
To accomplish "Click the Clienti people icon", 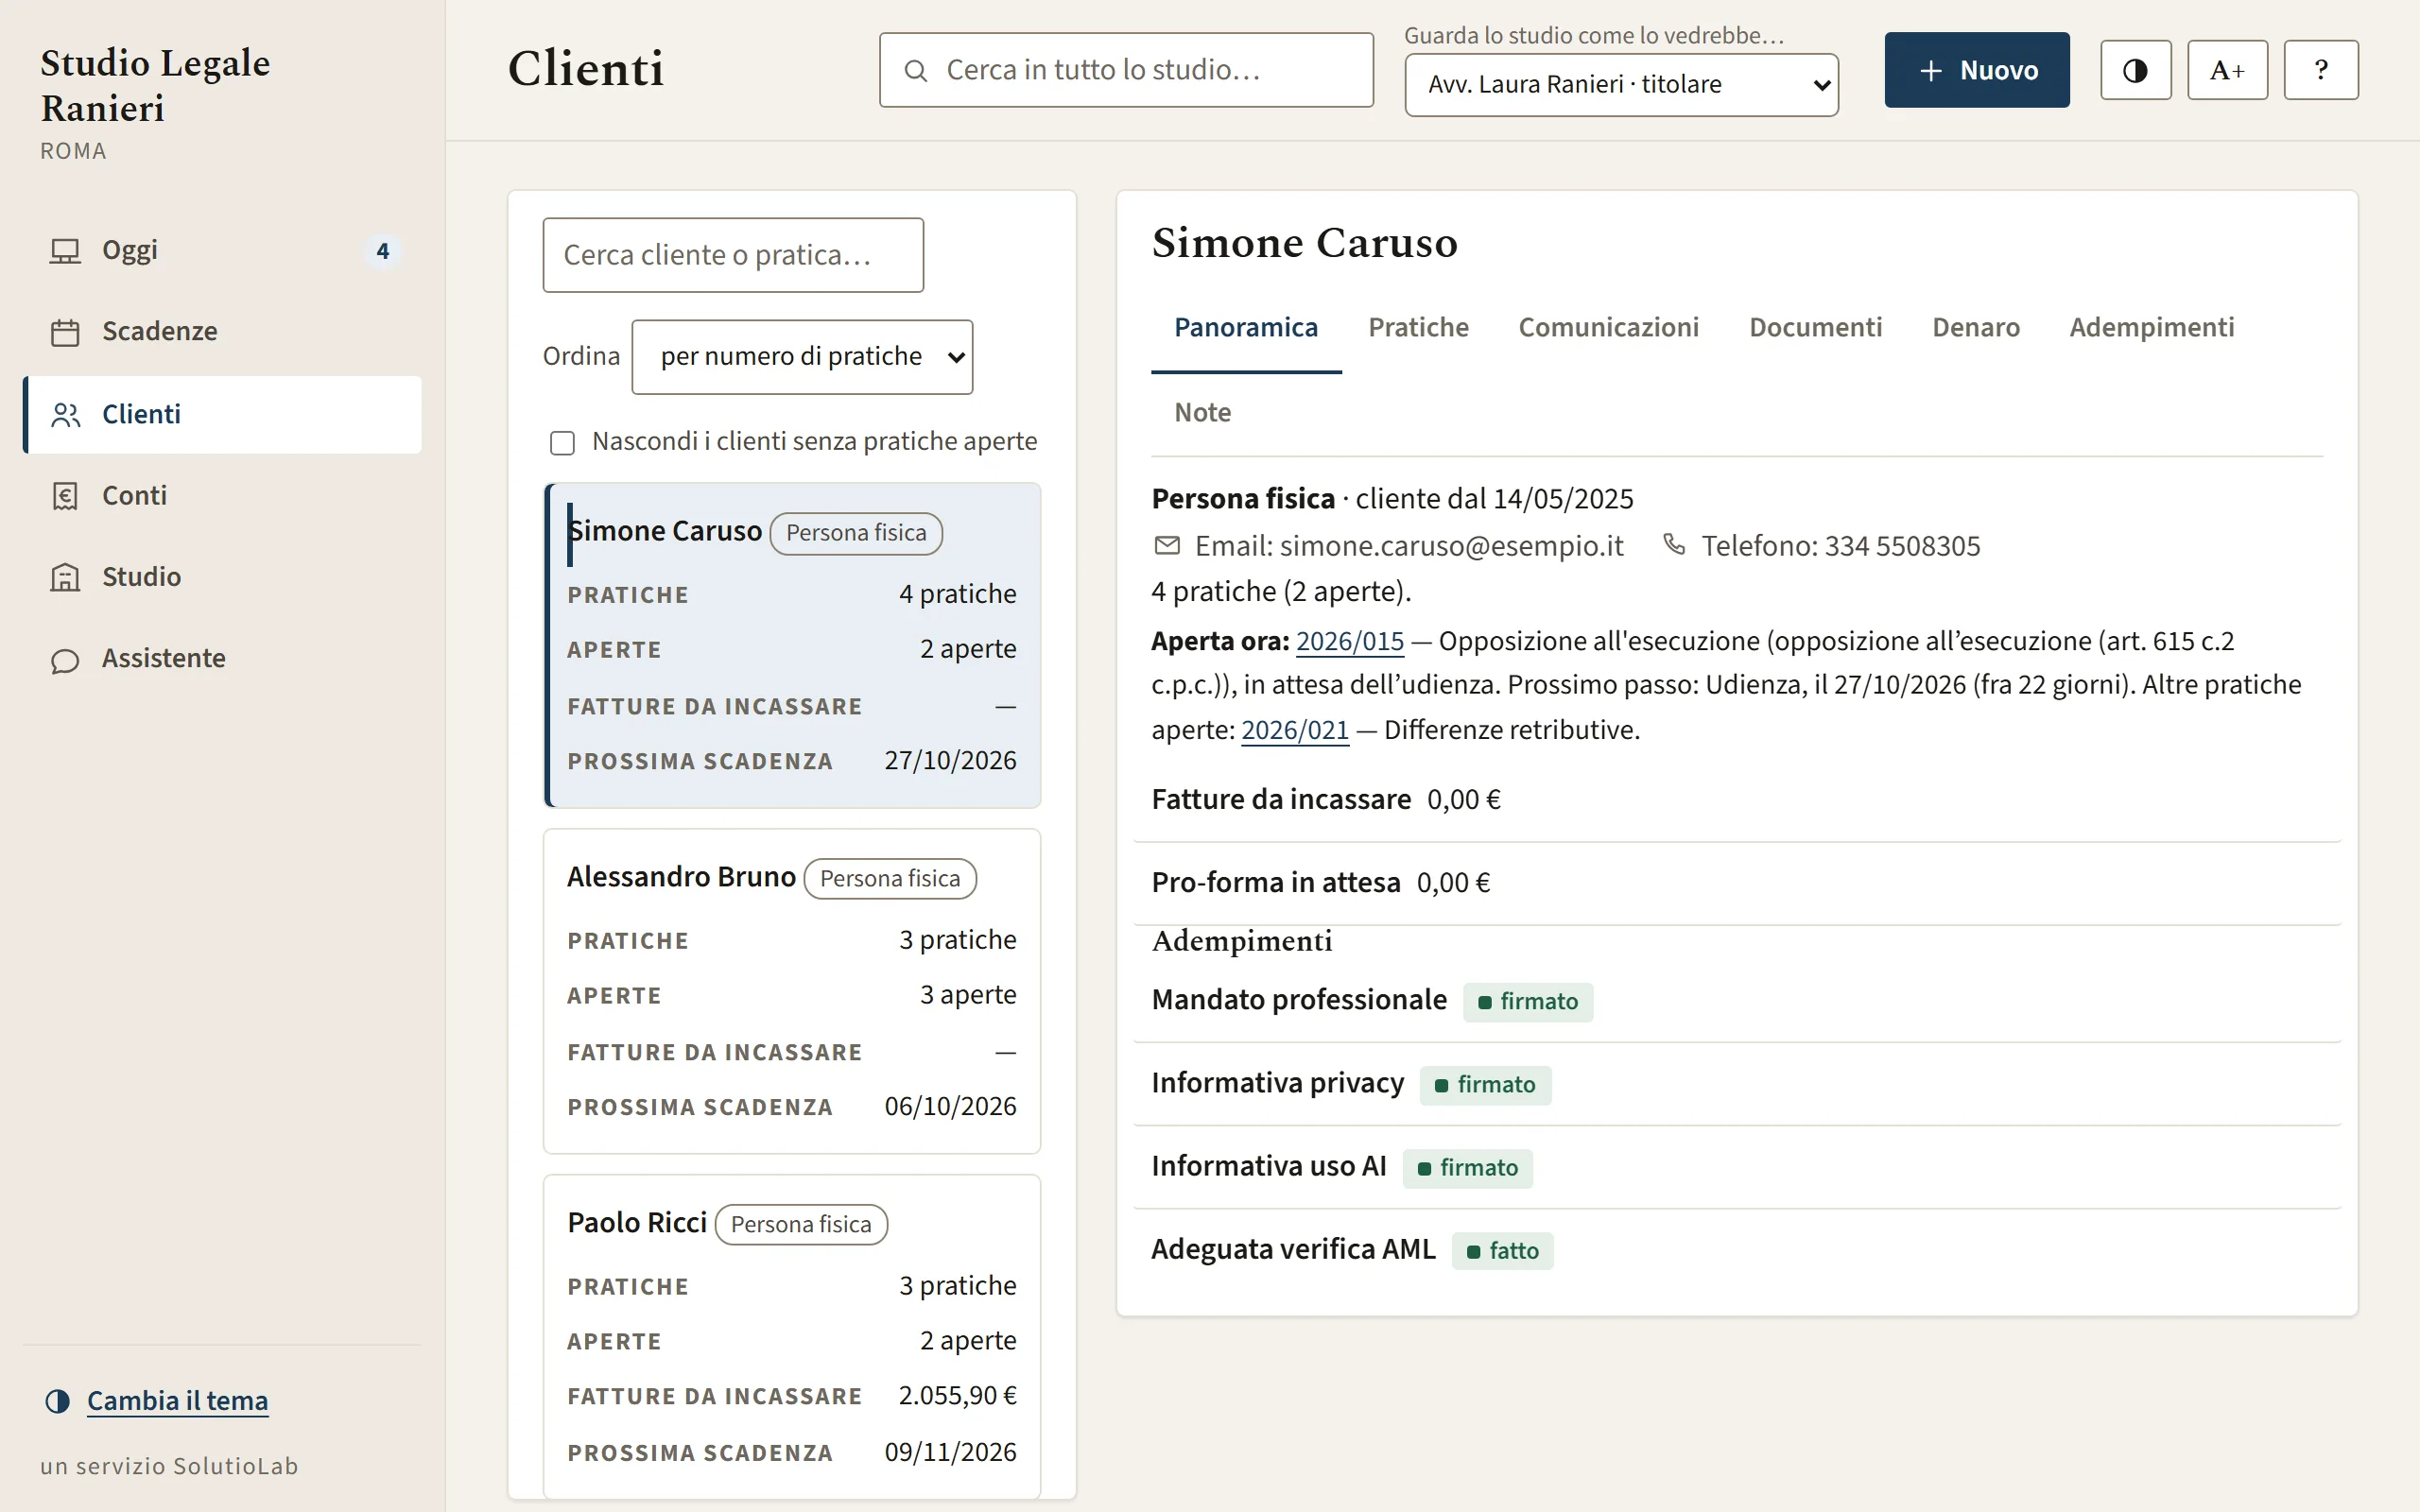I will [65, 415].
